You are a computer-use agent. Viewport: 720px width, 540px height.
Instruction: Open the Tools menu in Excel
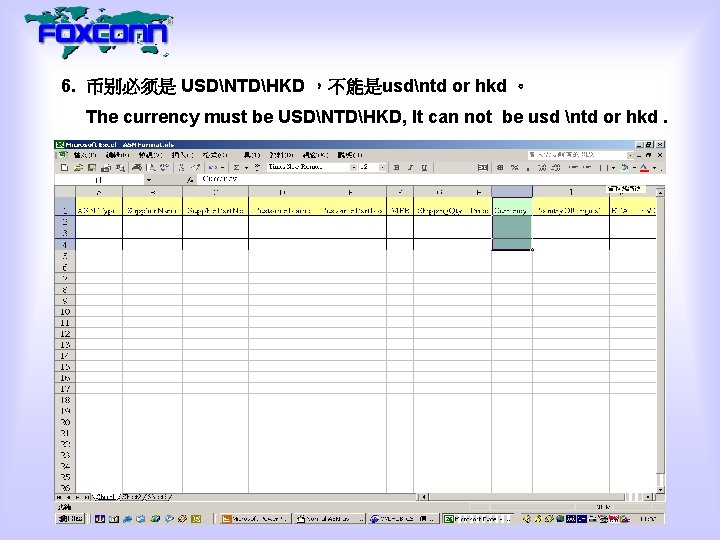252,155
